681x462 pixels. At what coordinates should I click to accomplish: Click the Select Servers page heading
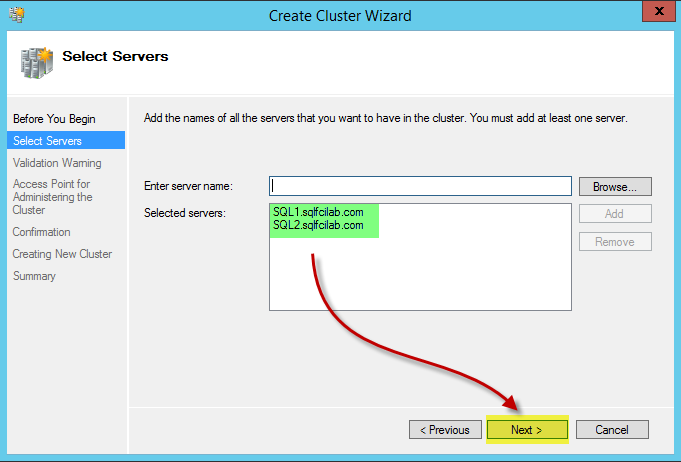click(115, 56)
